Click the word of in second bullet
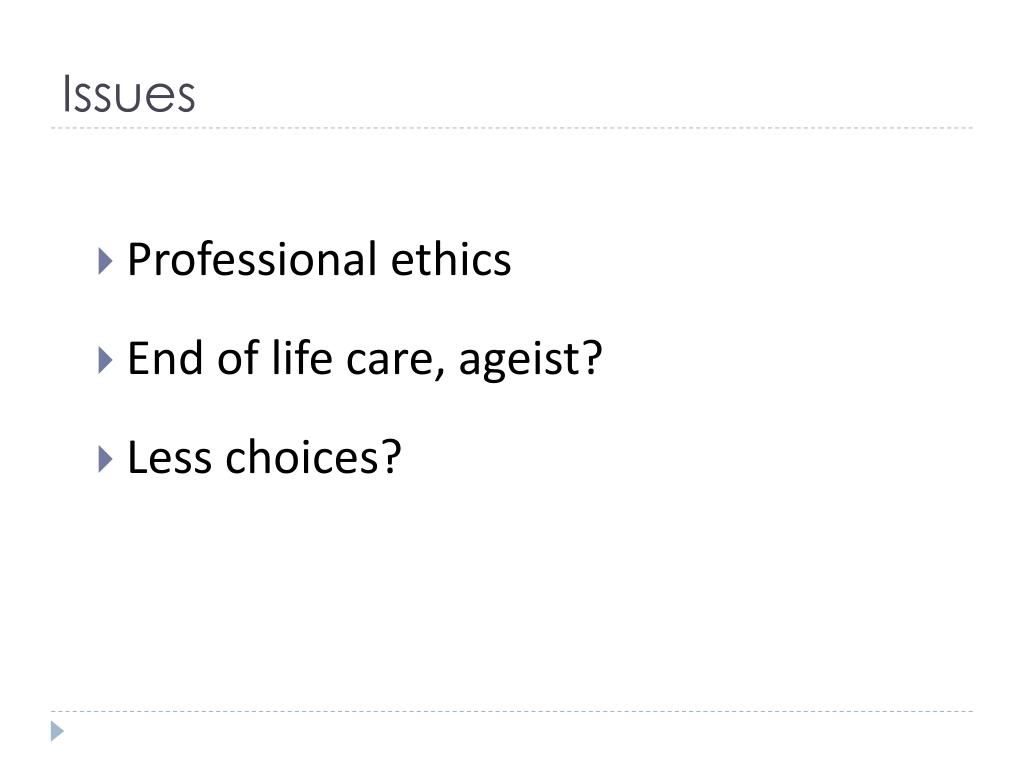Viewport: 1024px width, 768px height. pos(238,358)
